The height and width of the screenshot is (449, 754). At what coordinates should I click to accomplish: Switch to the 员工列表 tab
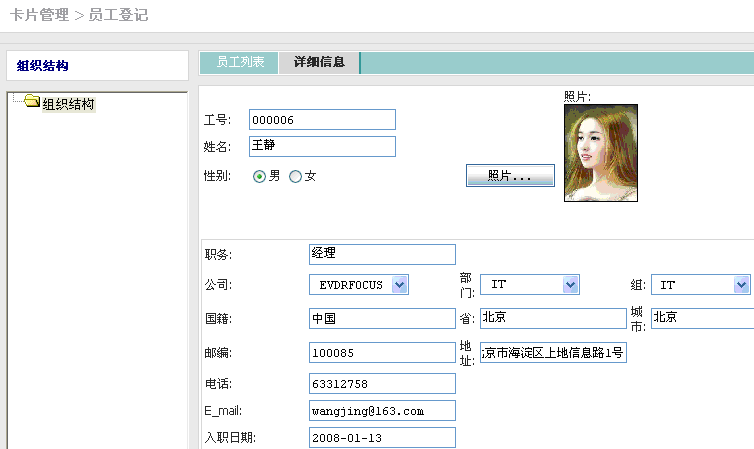(240, 62)
